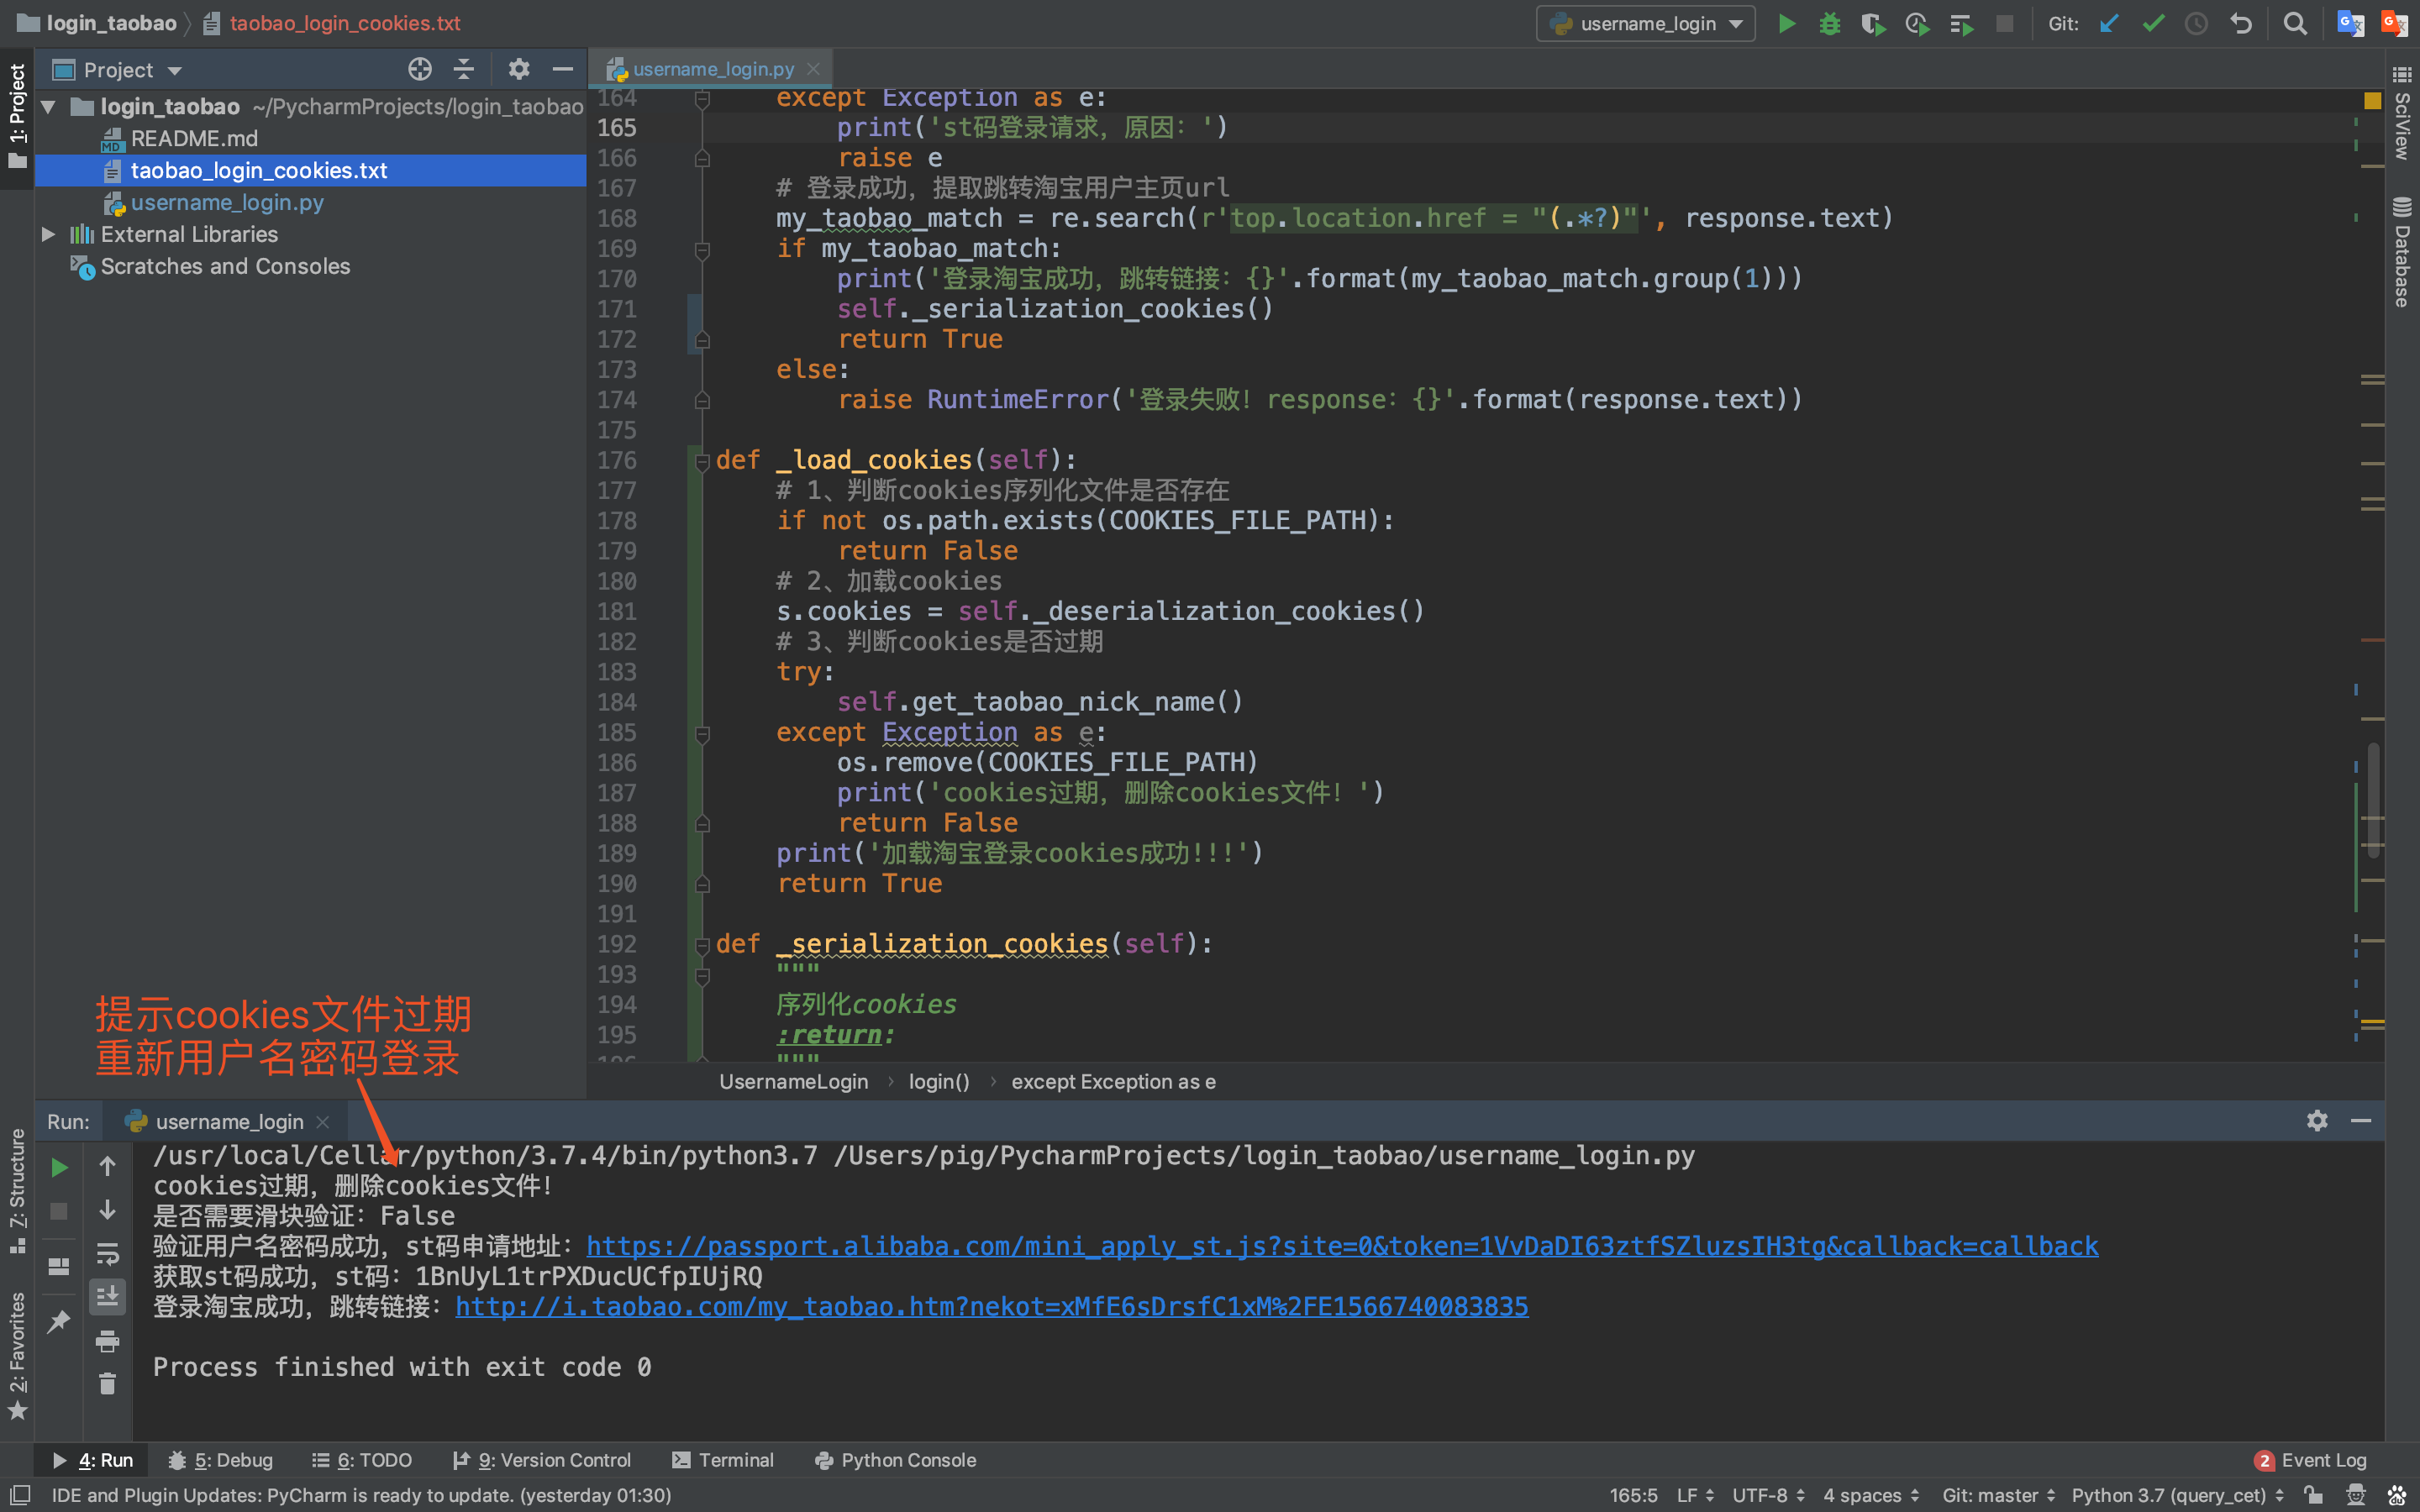
Task: Open Search Everywhere magnifier icon
Action: coord(2295,23)
